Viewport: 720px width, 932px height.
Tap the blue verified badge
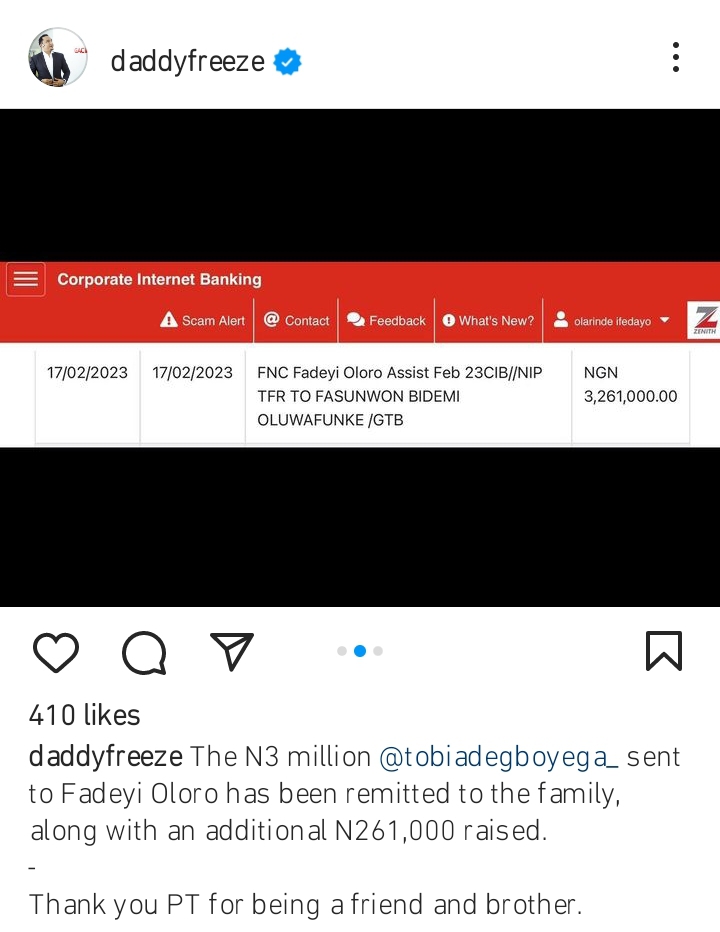[288, 62]
